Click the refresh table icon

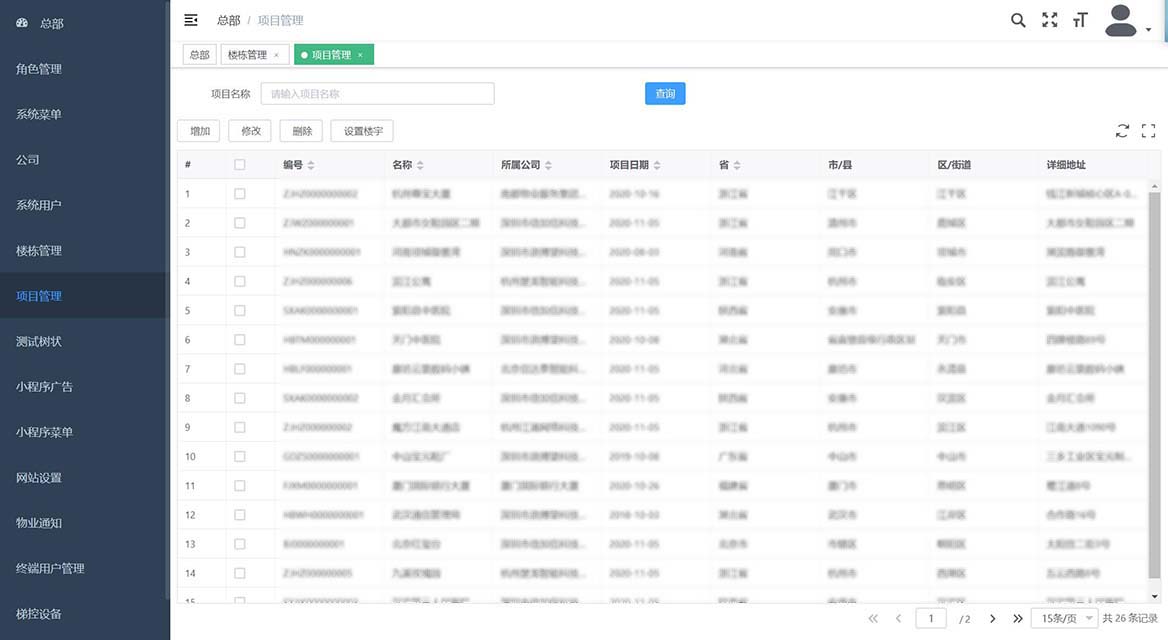(x=1122, y=131)
